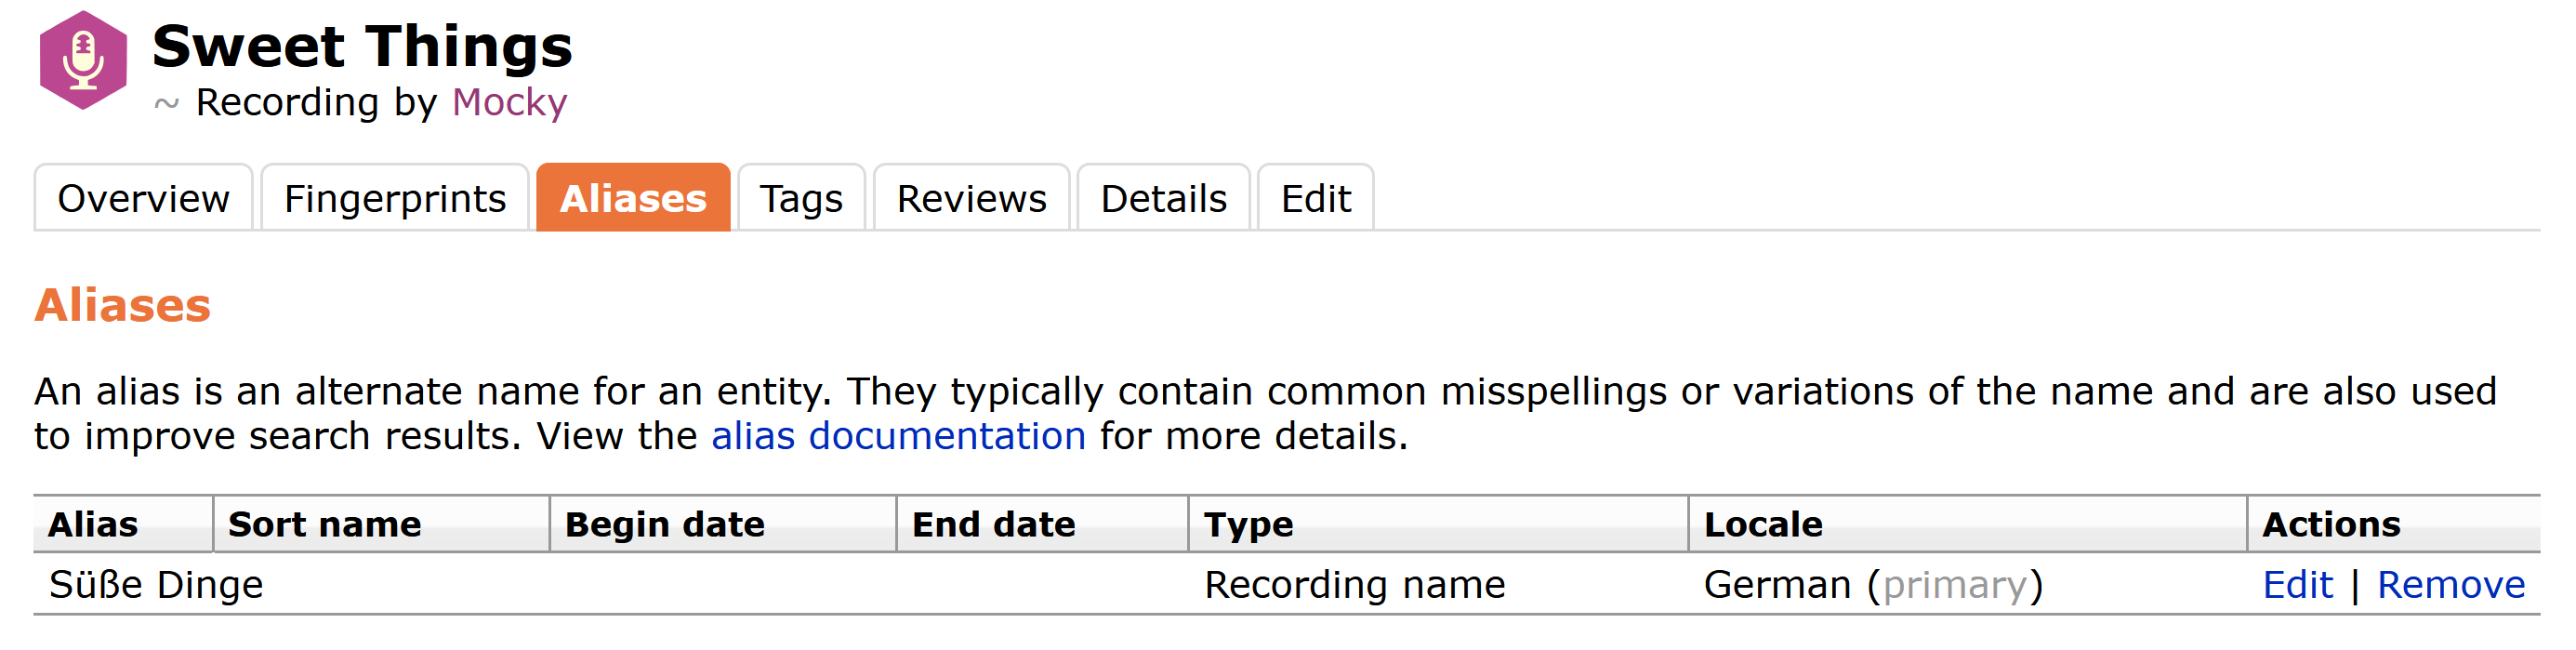
Task: Edit the Süße Dinge alias
Action: (2297, 584)
